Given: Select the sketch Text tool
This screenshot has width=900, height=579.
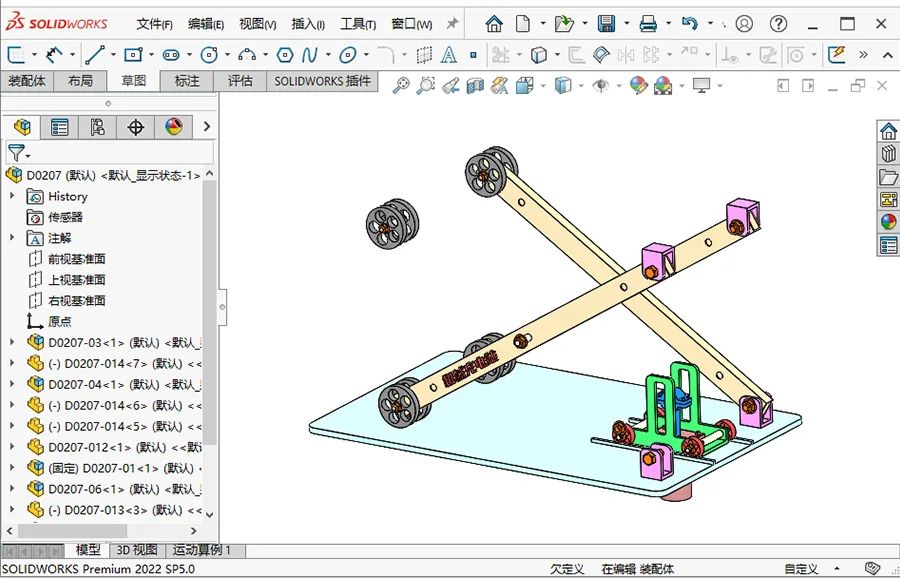Looking at the screenshot, I should (x=448, y=55).
